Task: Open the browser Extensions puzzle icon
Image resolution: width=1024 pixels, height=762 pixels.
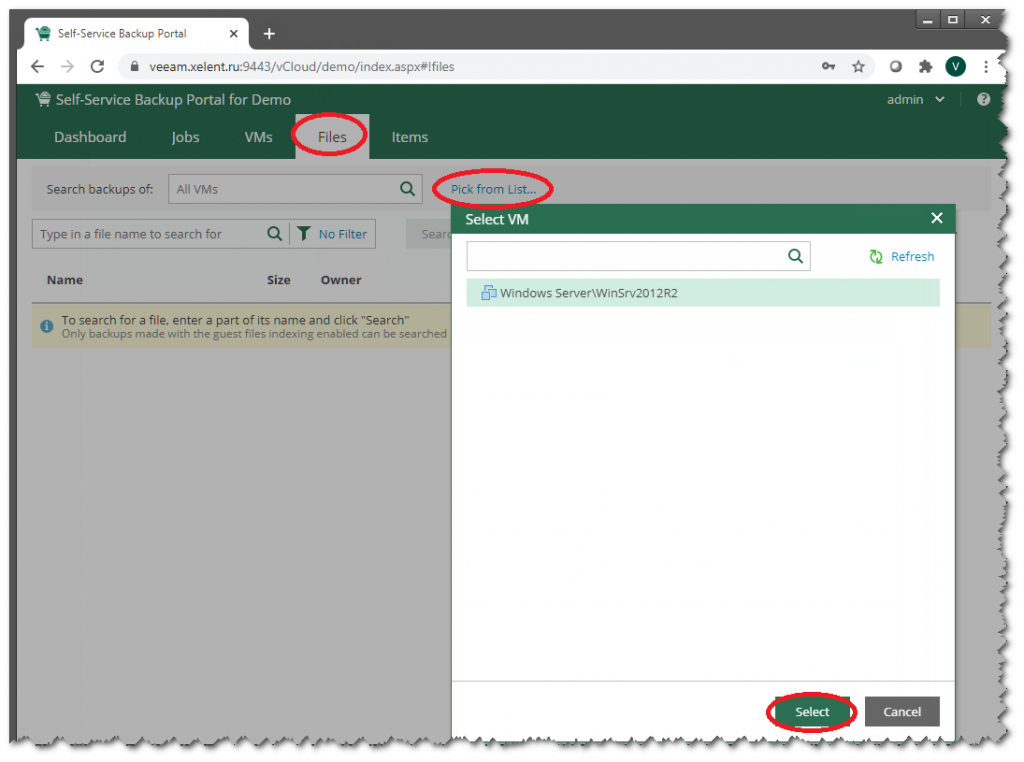Action: [925, 67]
